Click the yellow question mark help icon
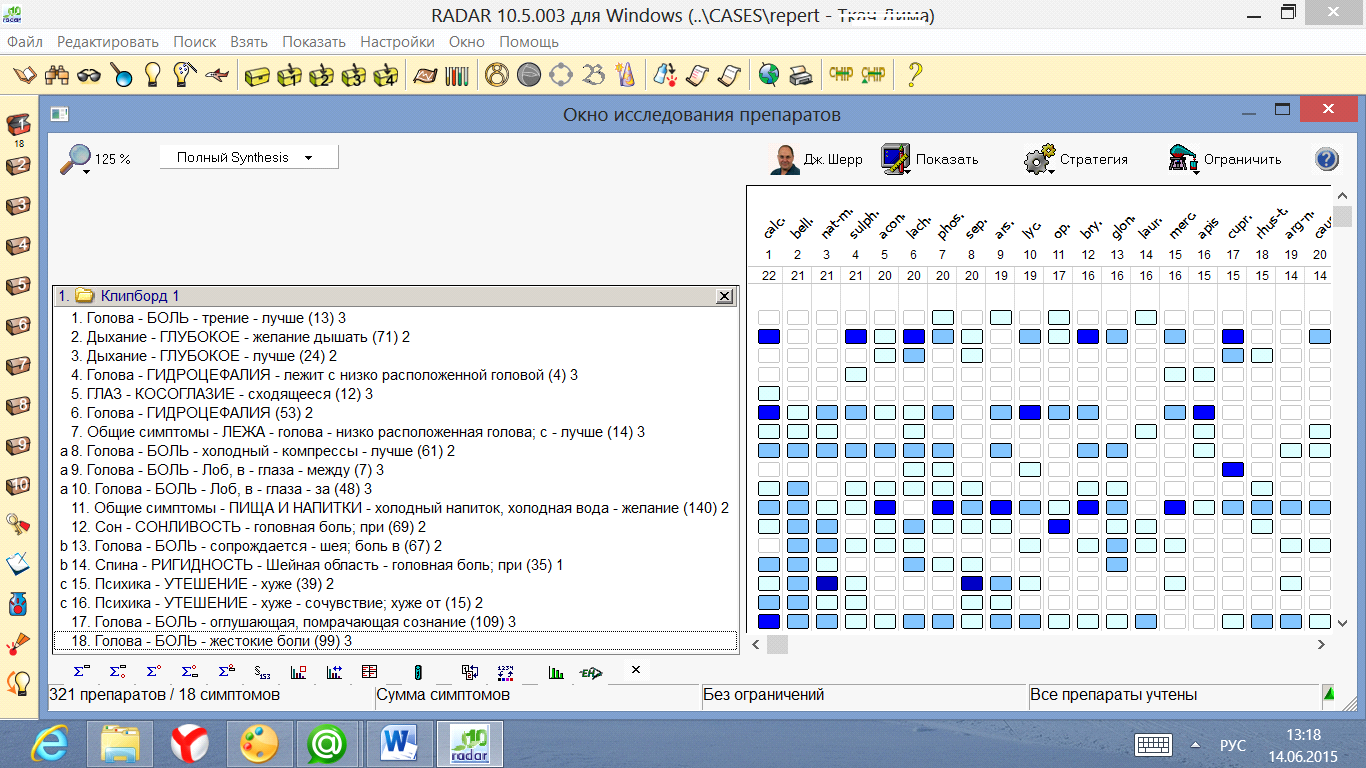Image resolution: width=1366 pixels, height=768 pixels. click(913, 75)
